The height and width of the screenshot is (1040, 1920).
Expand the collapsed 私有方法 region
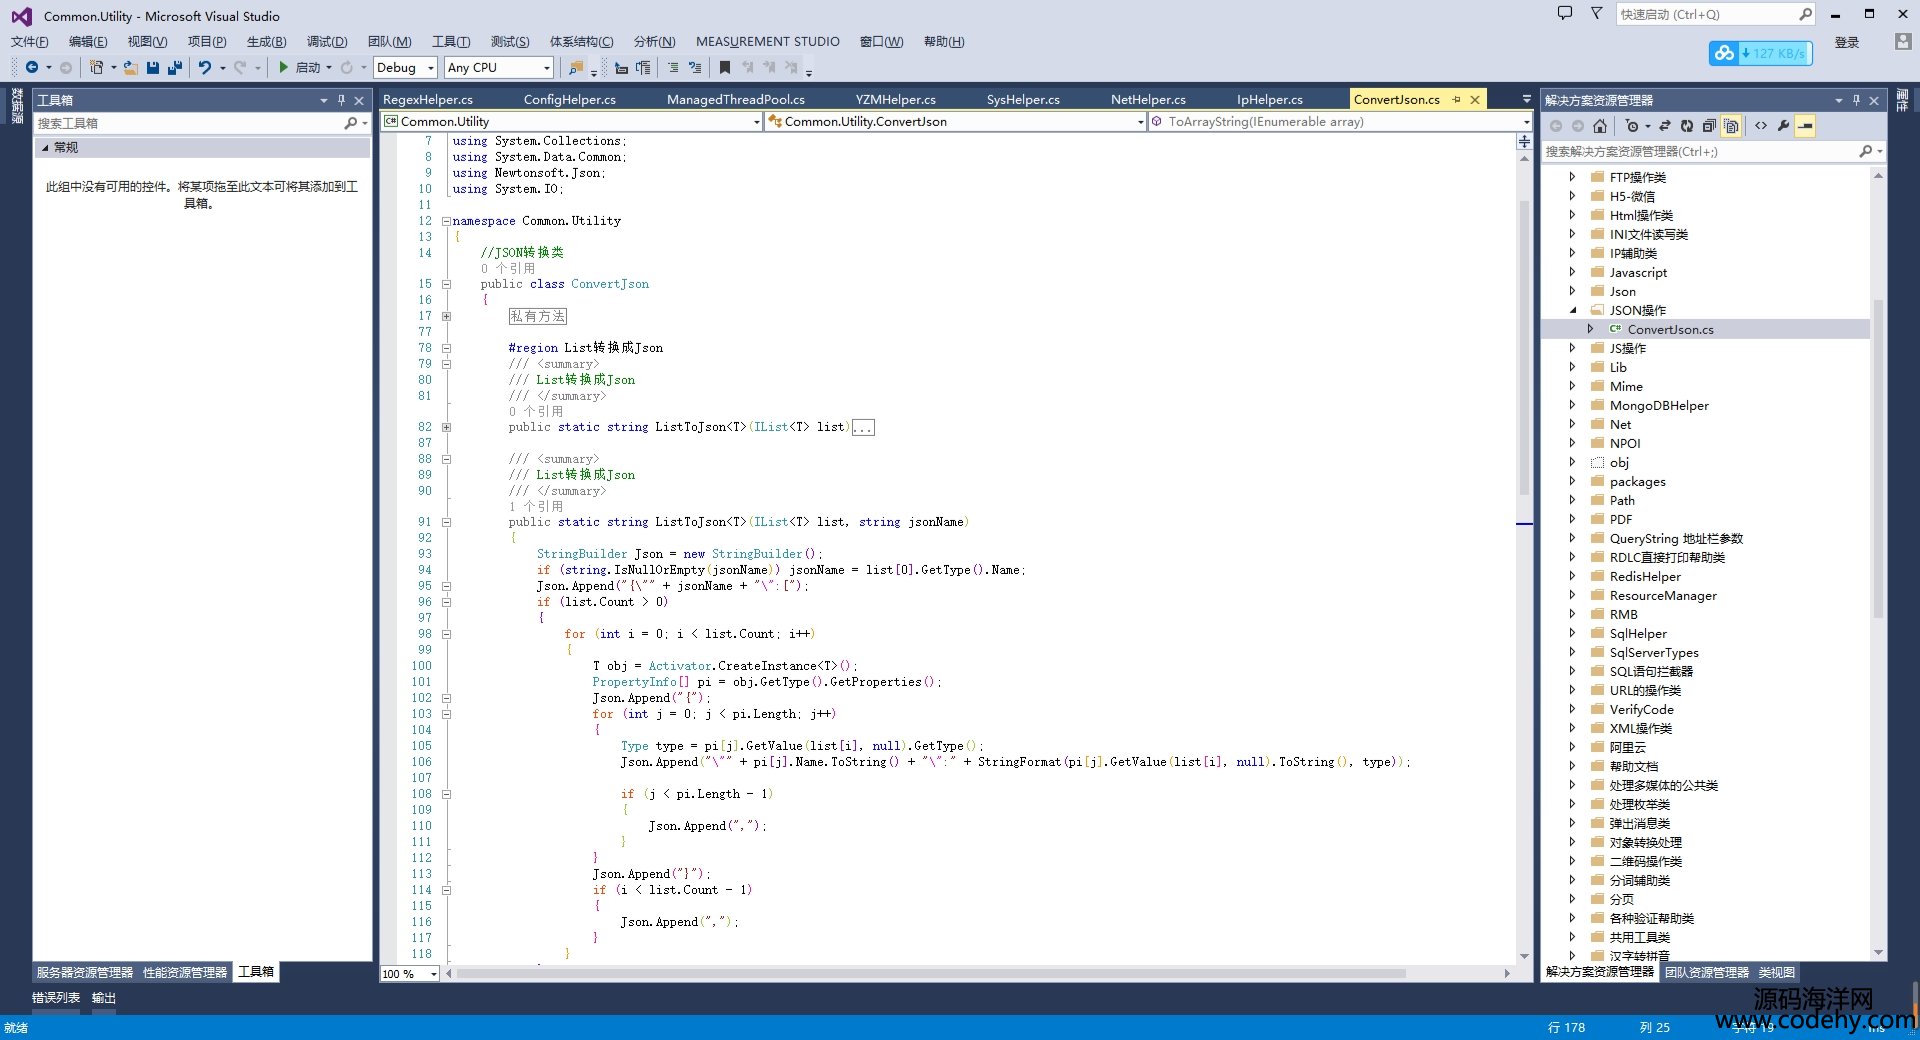446,316
